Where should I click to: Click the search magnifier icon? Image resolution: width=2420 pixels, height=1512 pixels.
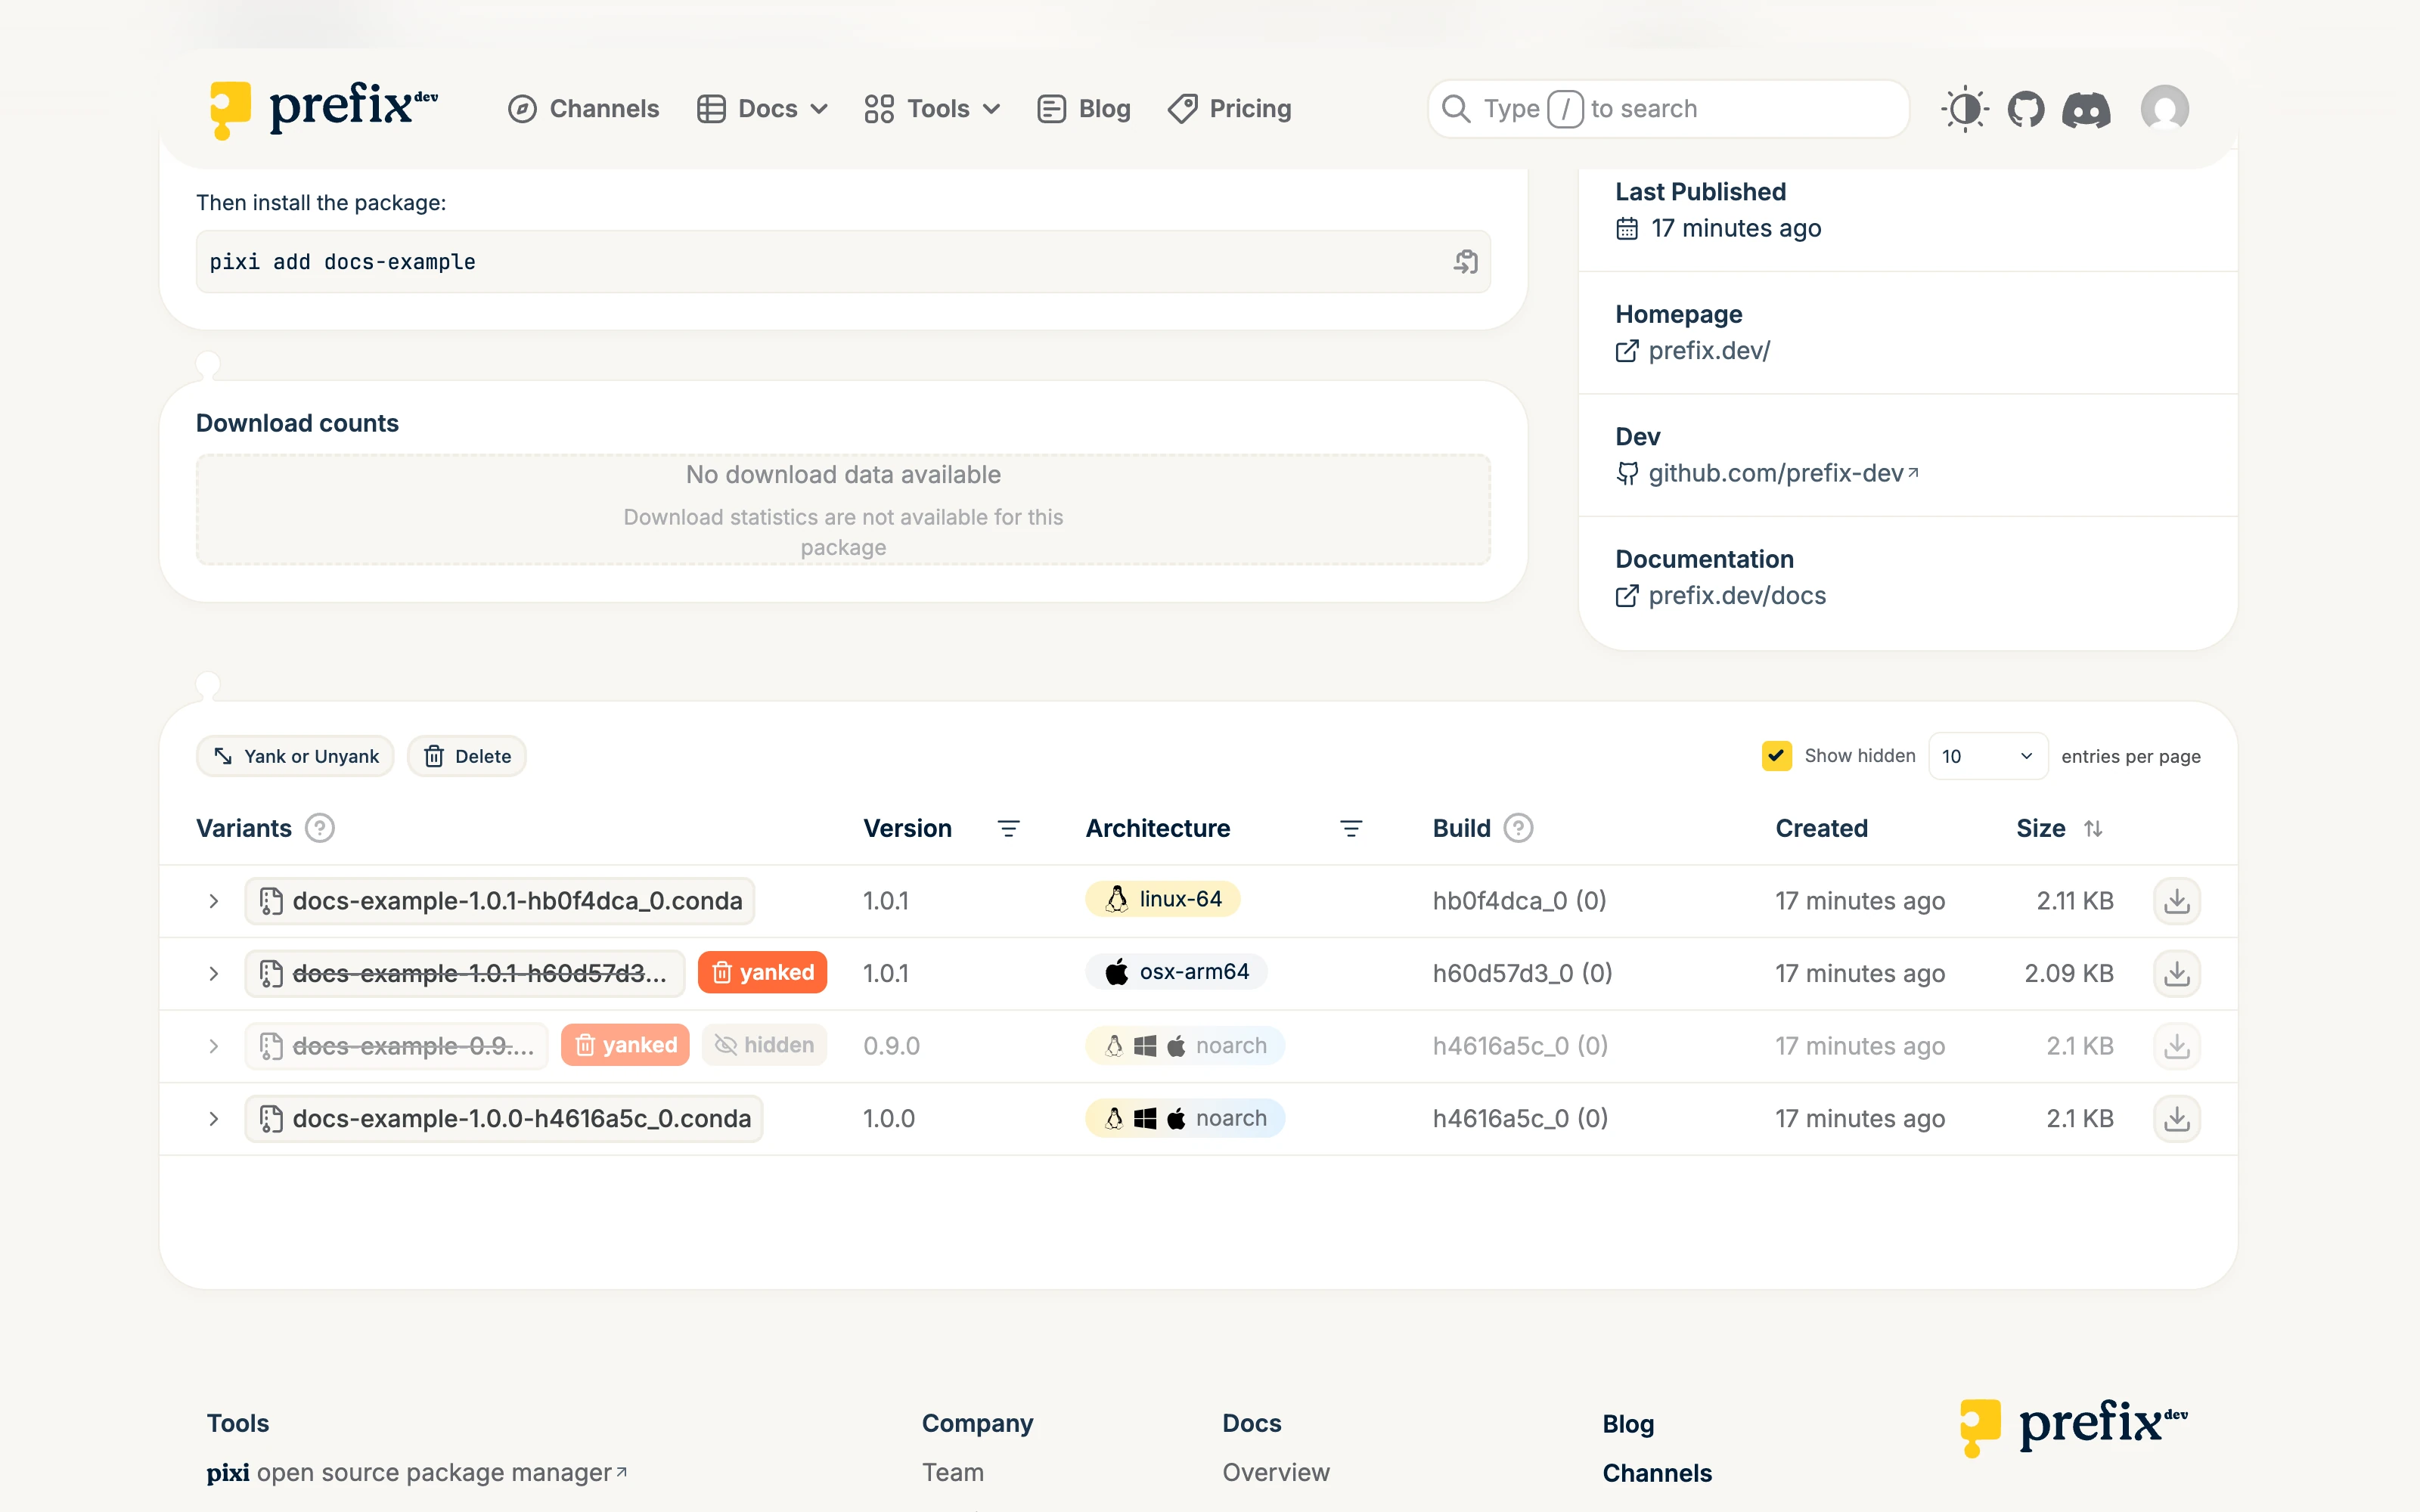pos(1456,108)
